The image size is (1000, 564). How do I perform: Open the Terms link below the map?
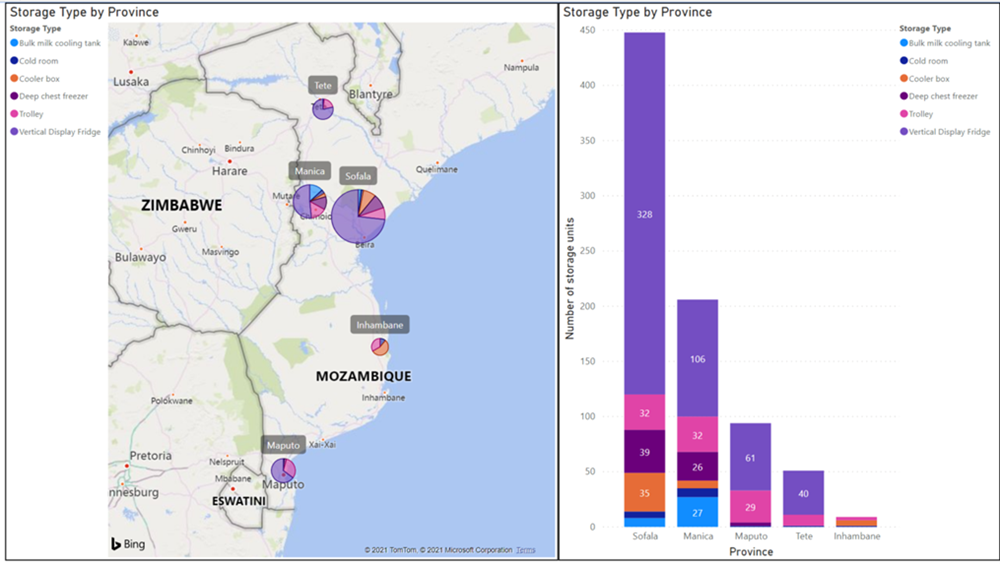click(525, 550)
